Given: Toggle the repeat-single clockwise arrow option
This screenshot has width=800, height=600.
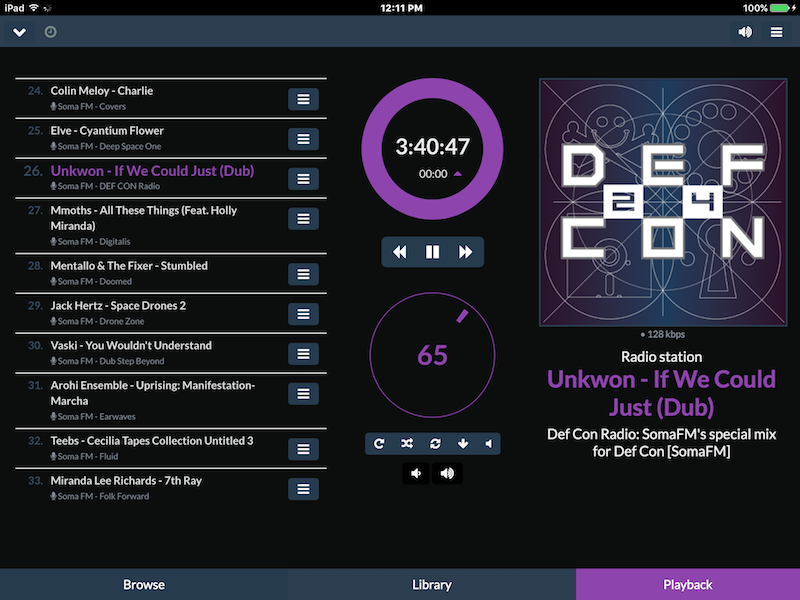Looking at the screenshot, I should pos(379,444).
